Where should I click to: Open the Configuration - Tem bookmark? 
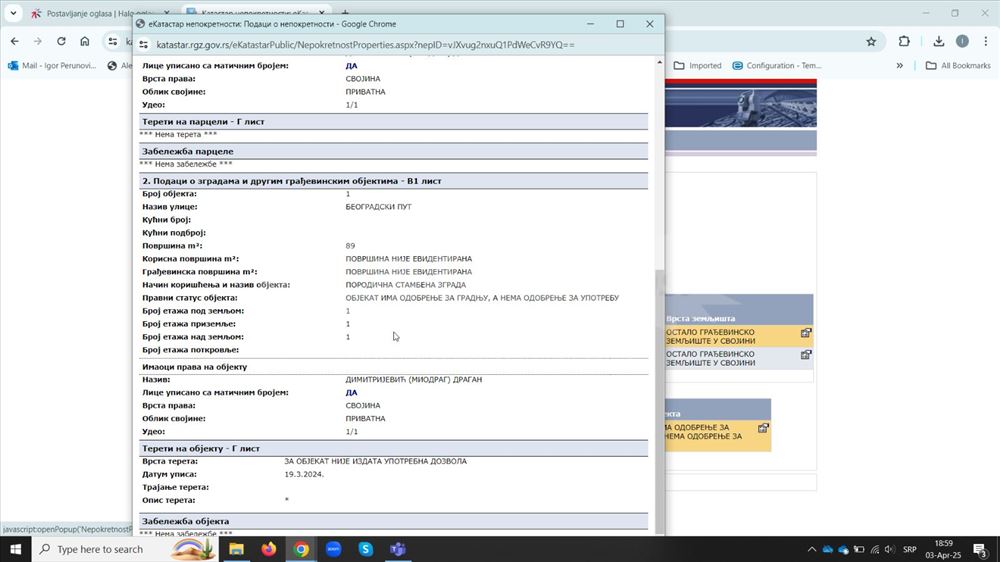coord(777,66)
